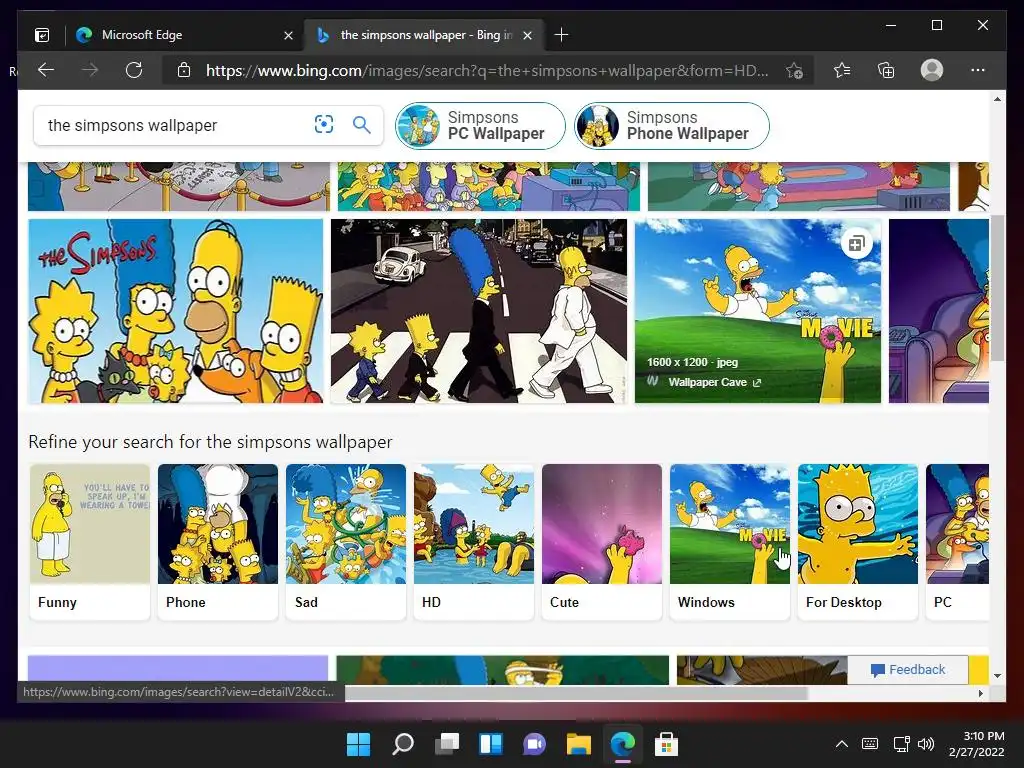Click the Edge icon on the taskbar
The height and width of the screenshot is (768, 1024).
622,744
